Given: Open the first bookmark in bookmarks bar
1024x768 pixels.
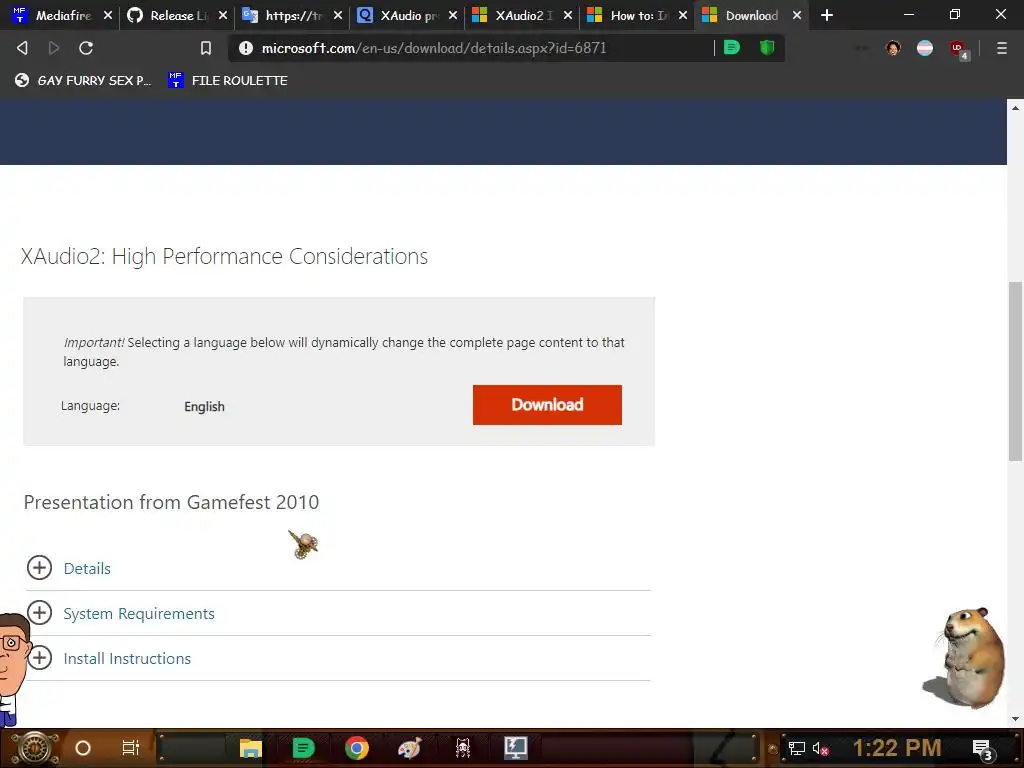Looking at the screenshot, I should [x=83, y=80].
